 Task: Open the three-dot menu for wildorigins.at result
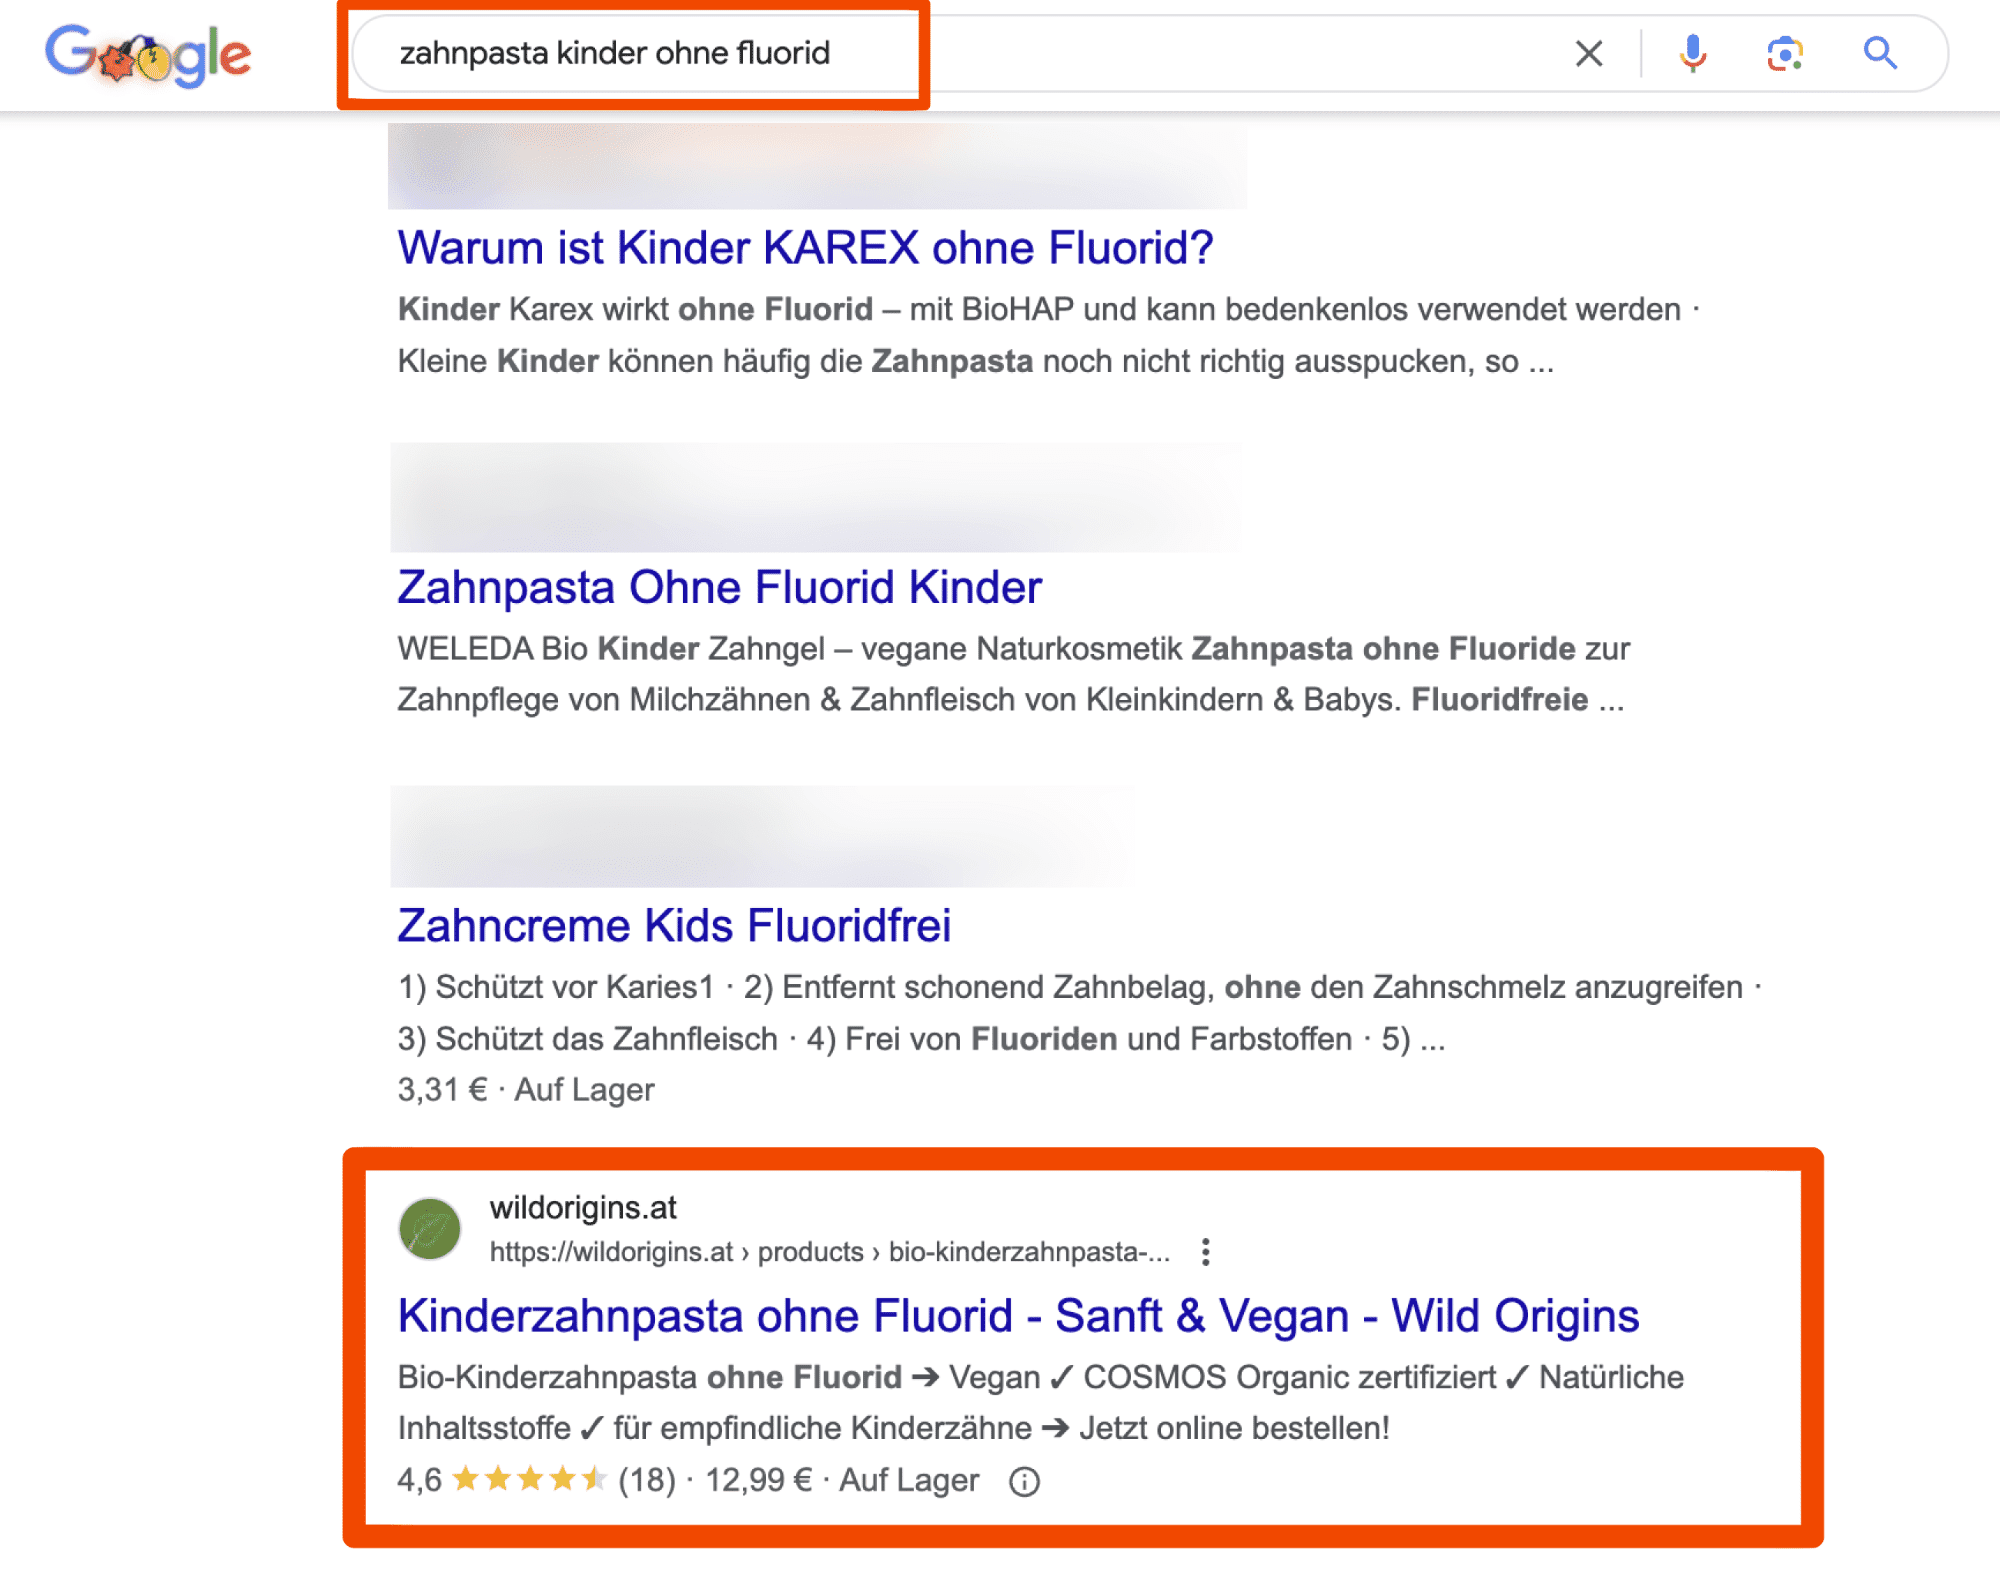click(x=1206, y=1252)
